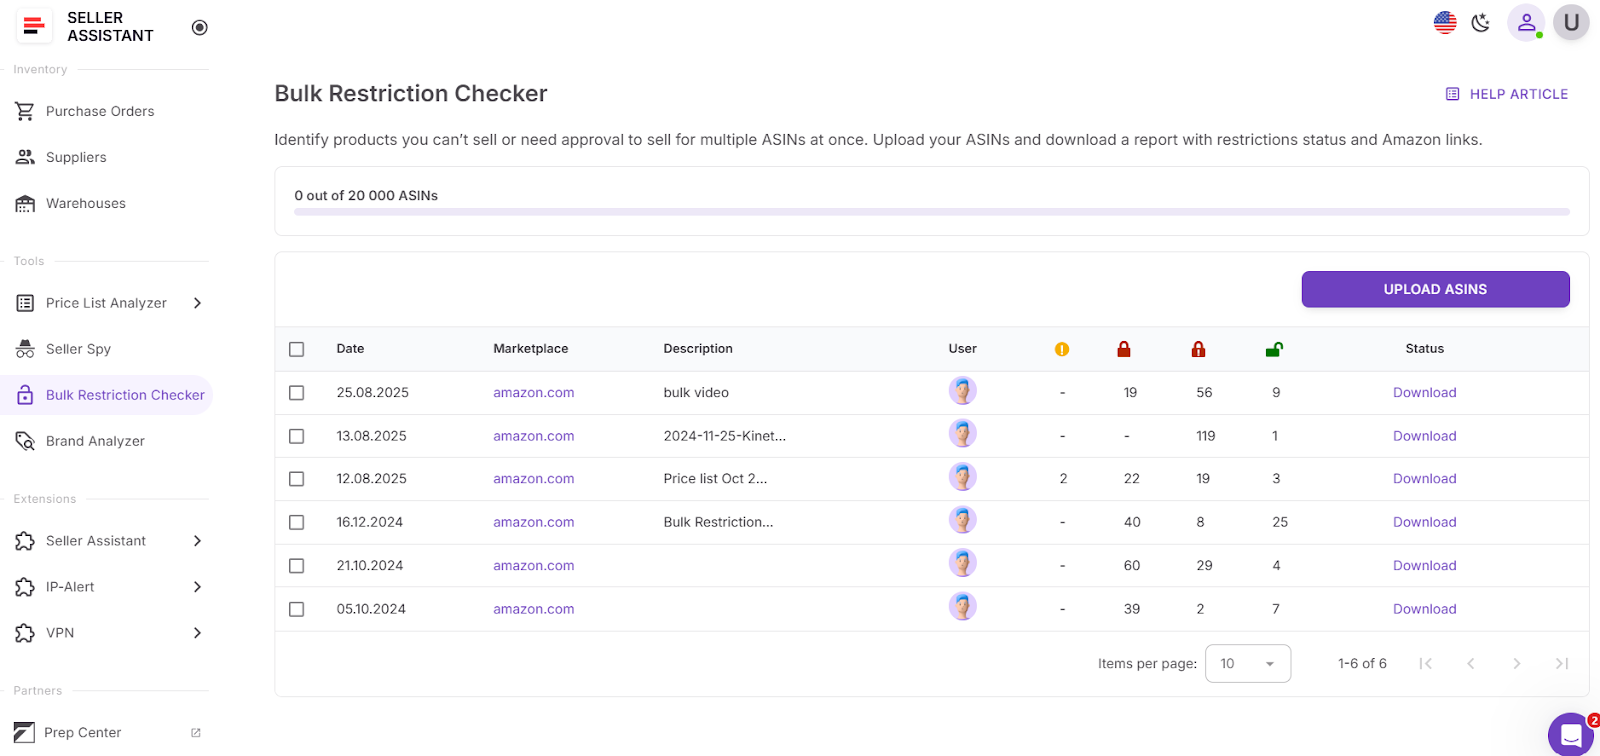Download the 05.10.2024 report
The image size is (1600, 756).
(1424, 609)
